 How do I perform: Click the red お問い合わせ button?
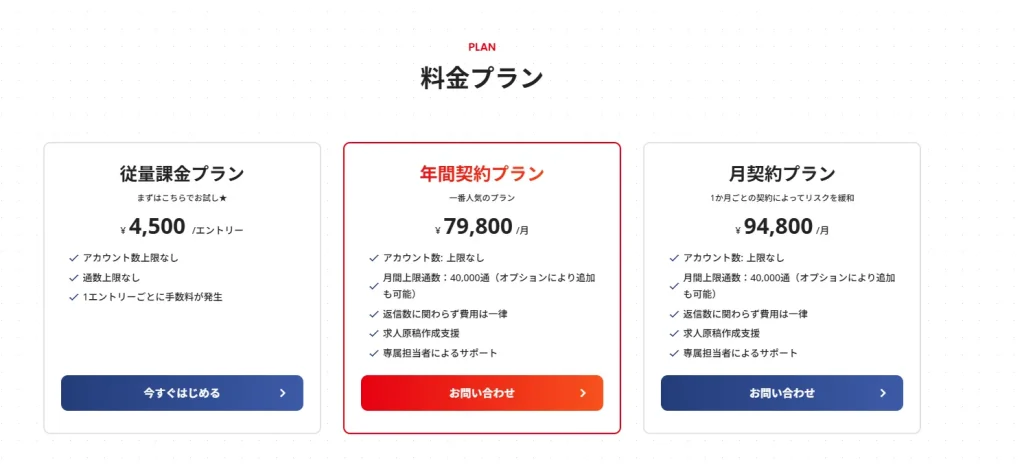pyautogui.click(x=481, y=393)
